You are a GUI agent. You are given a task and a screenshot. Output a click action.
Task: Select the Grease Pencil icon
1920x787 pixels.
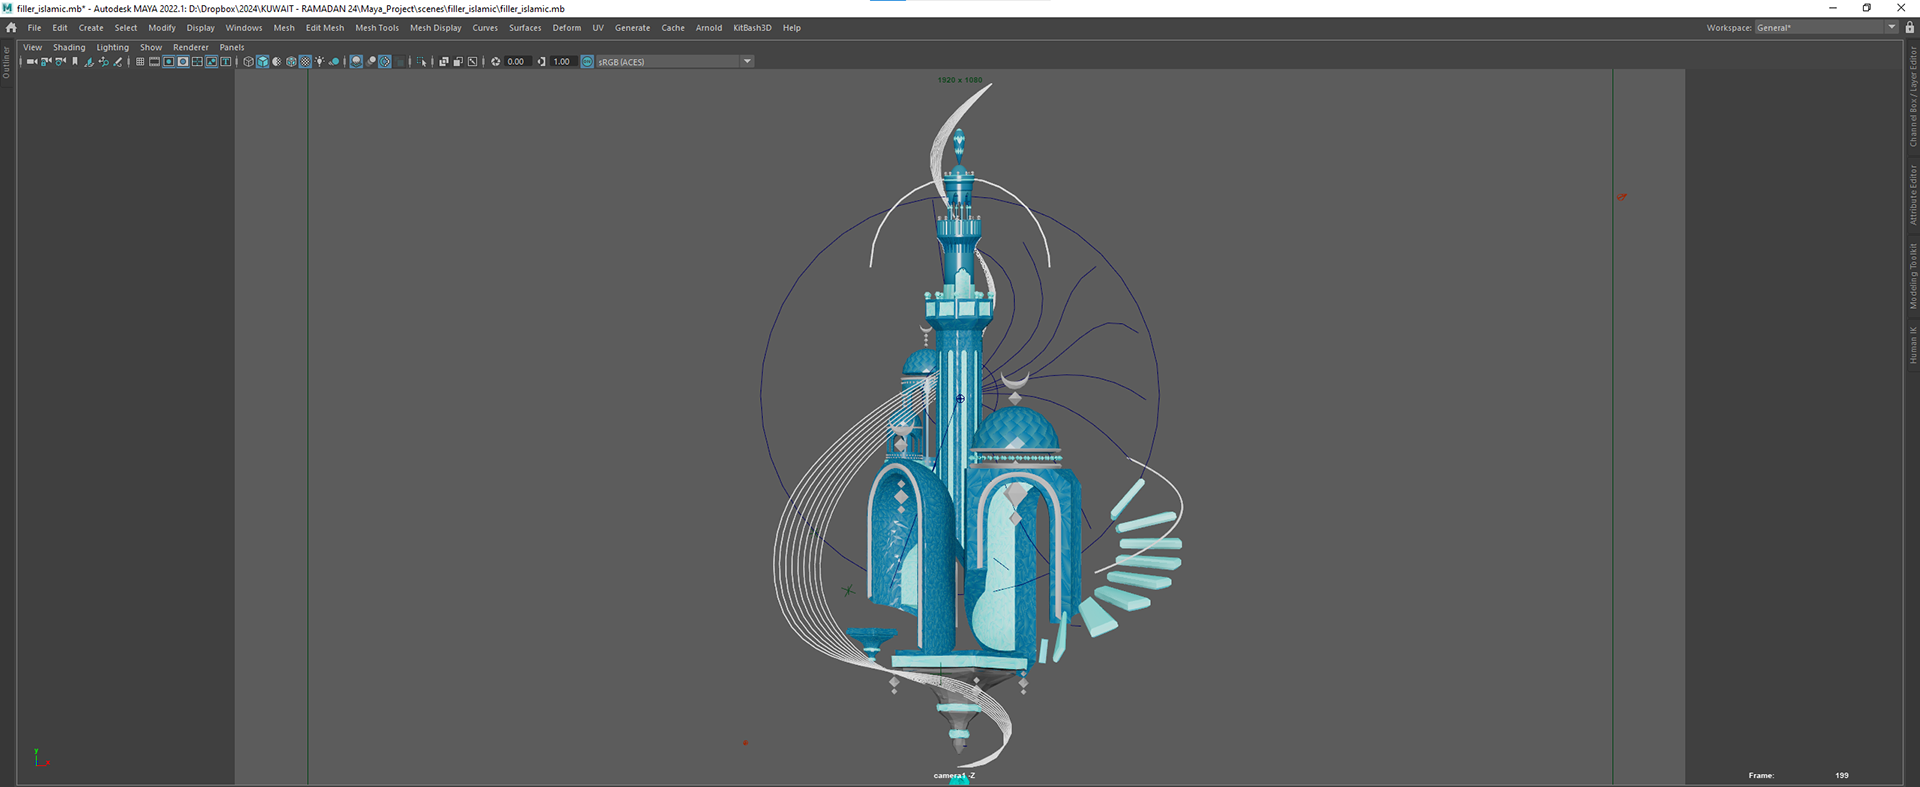click(x=118, y=62)
